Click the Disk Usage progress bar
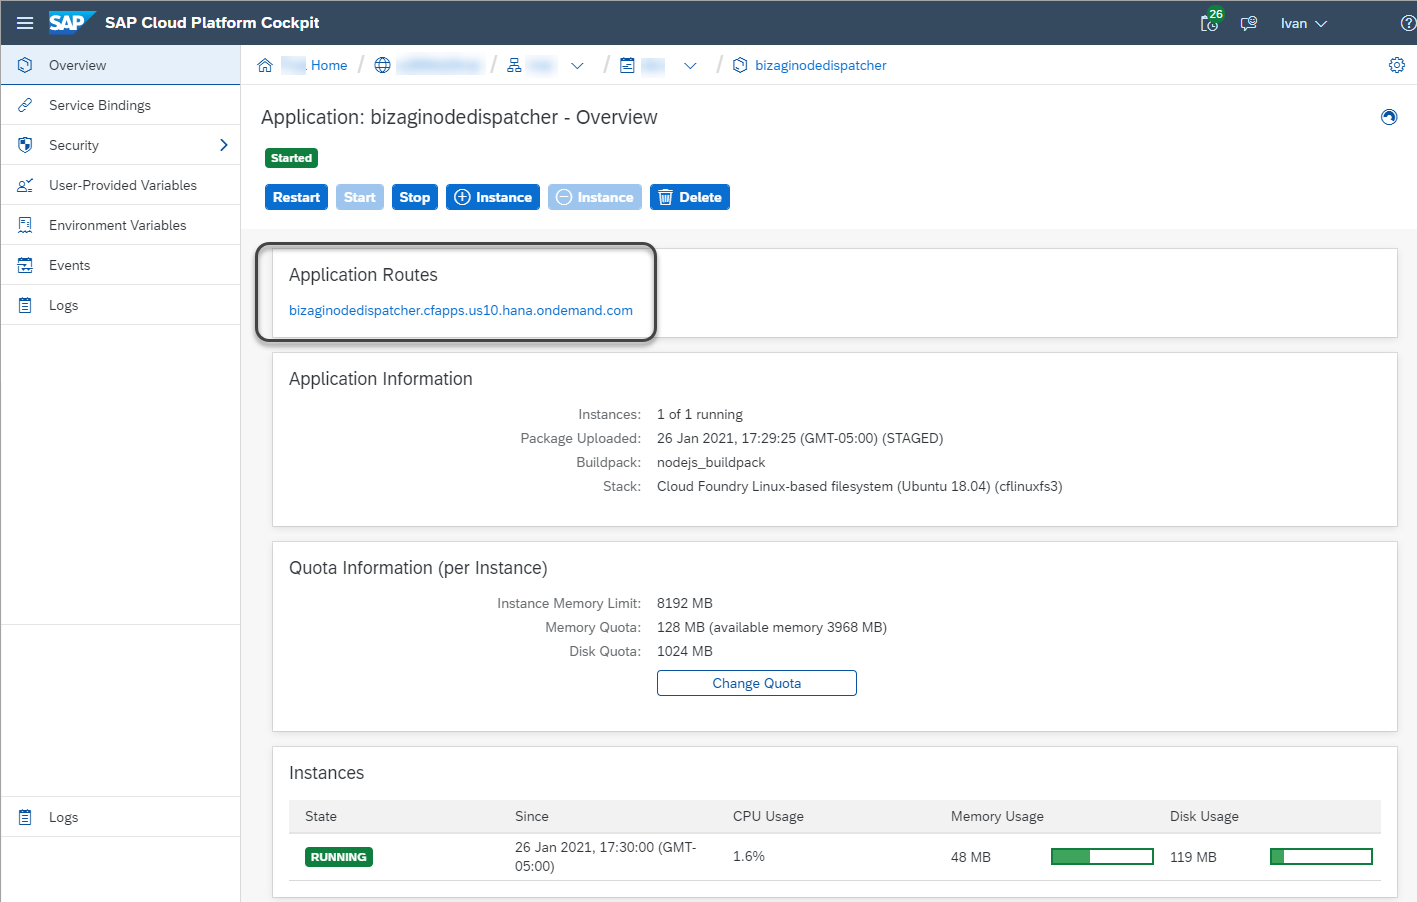Screen dimensions: 1417x902 coord(1321,856)
